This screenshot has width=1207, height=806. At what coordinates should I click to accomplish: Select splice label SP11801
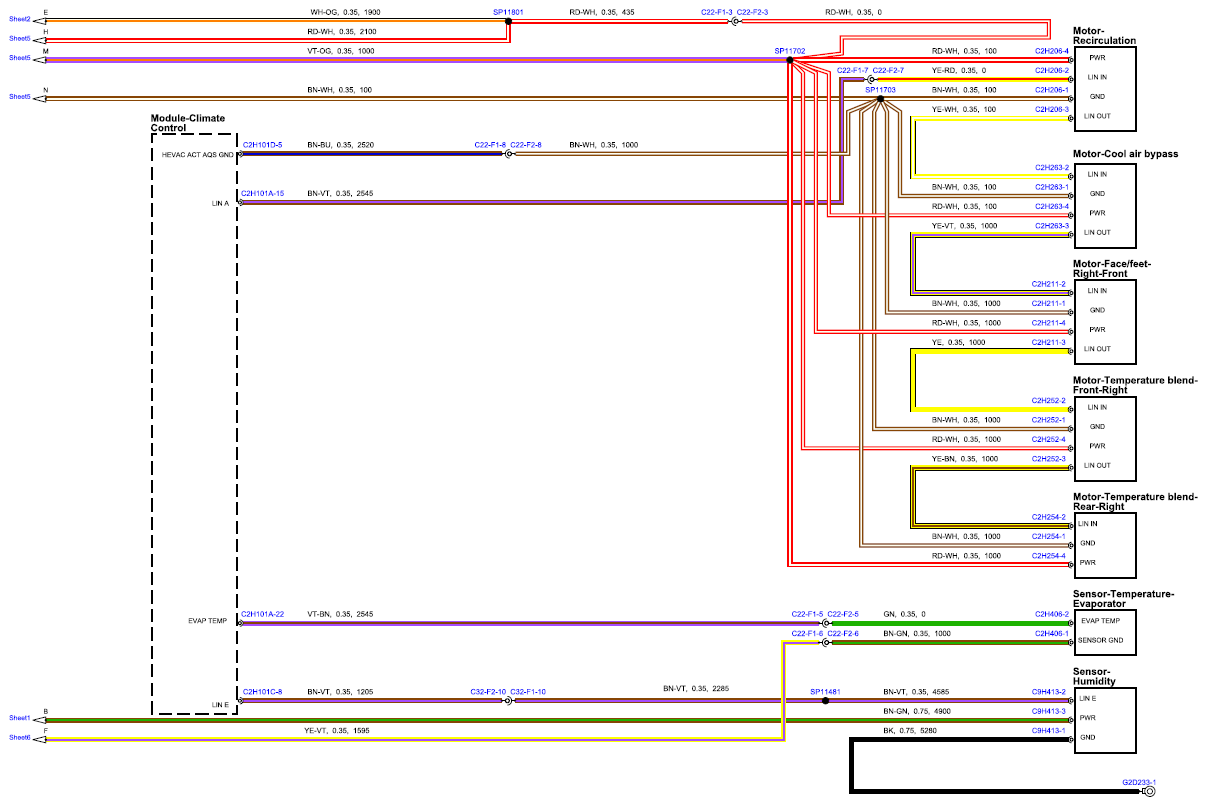[509, 12]
